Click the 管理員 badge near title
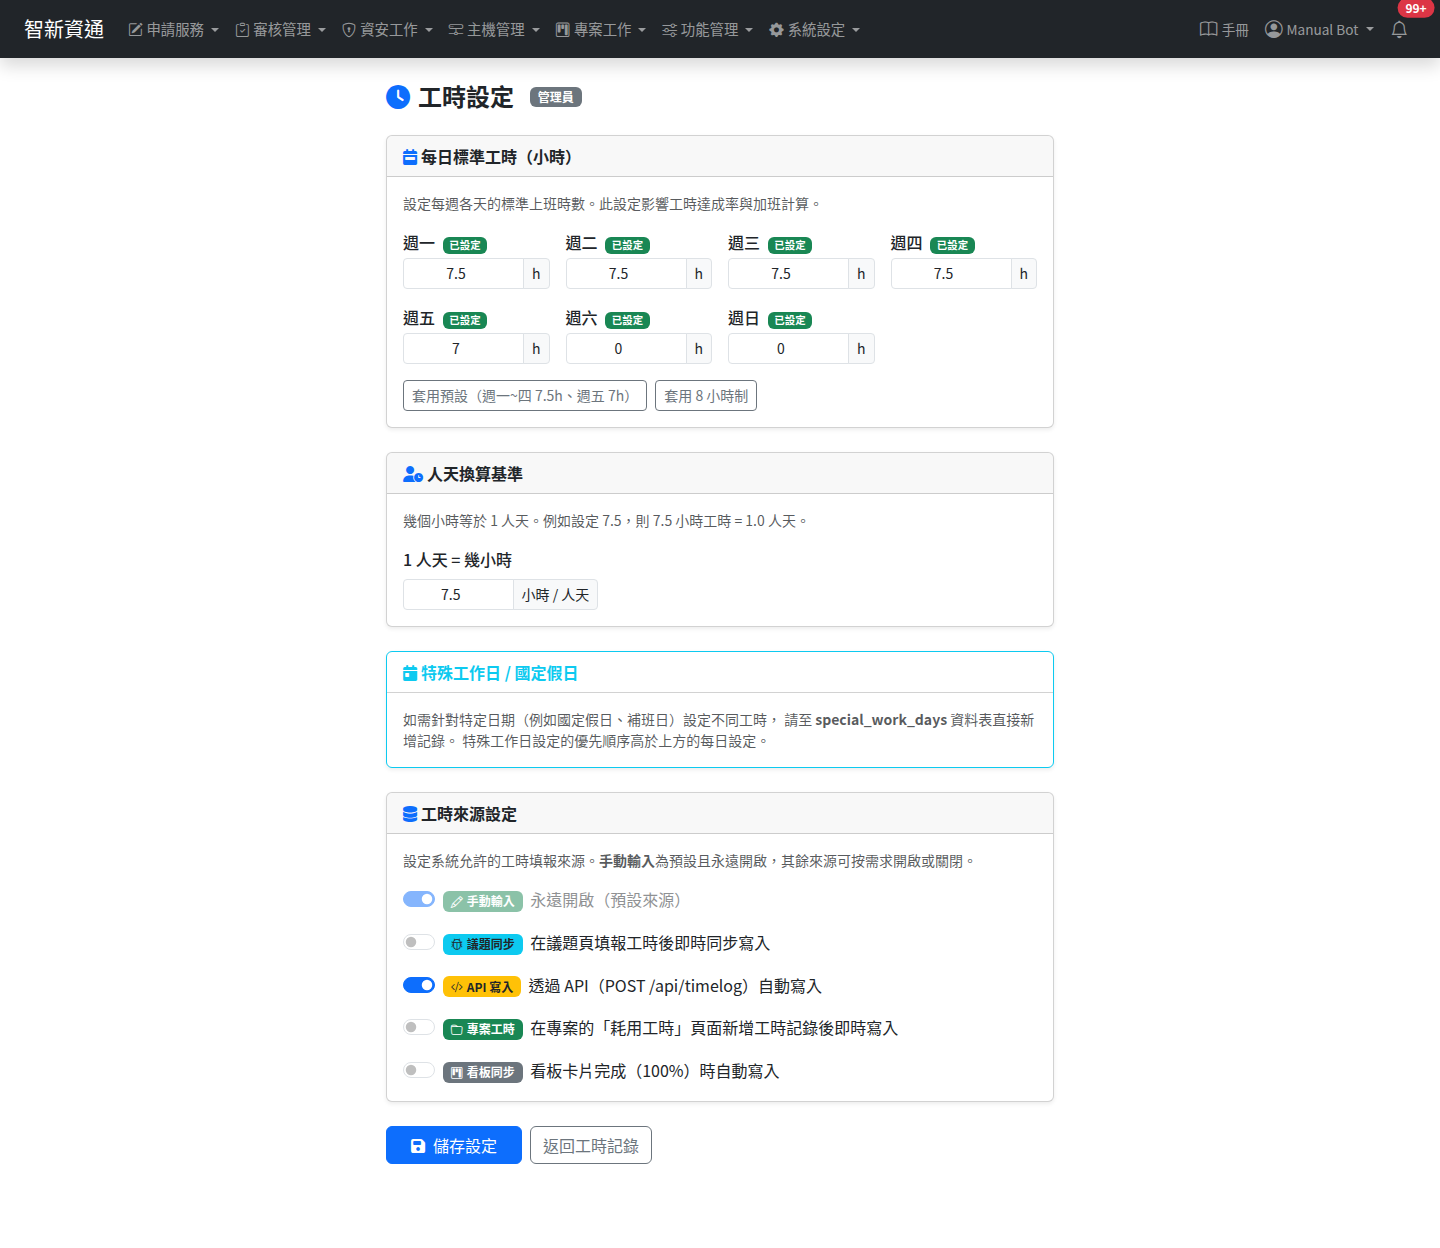Screen dimensions: 1440x1248 [x=556, y=97]
